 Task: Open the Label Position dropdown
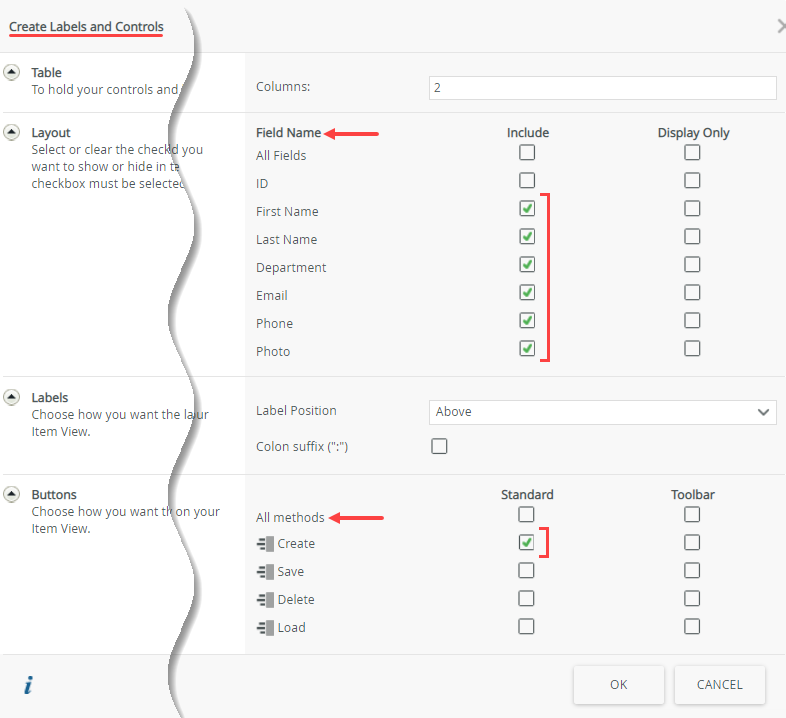click(602, 412)
